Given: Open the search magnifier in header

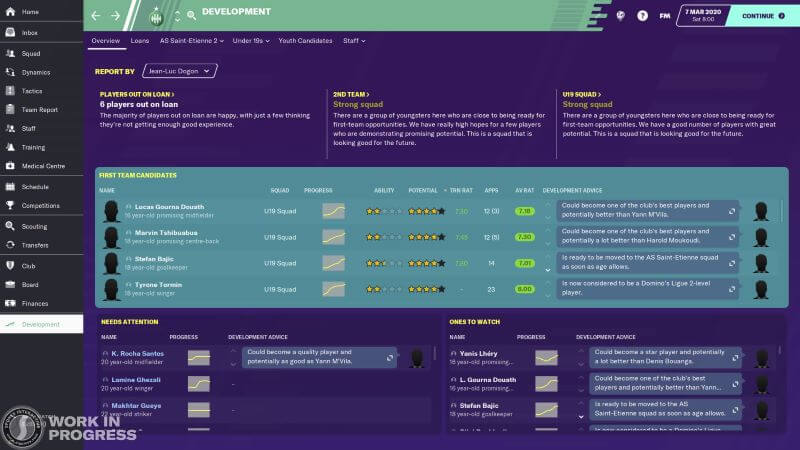Looking at the screenshot, I should (191, 16).
